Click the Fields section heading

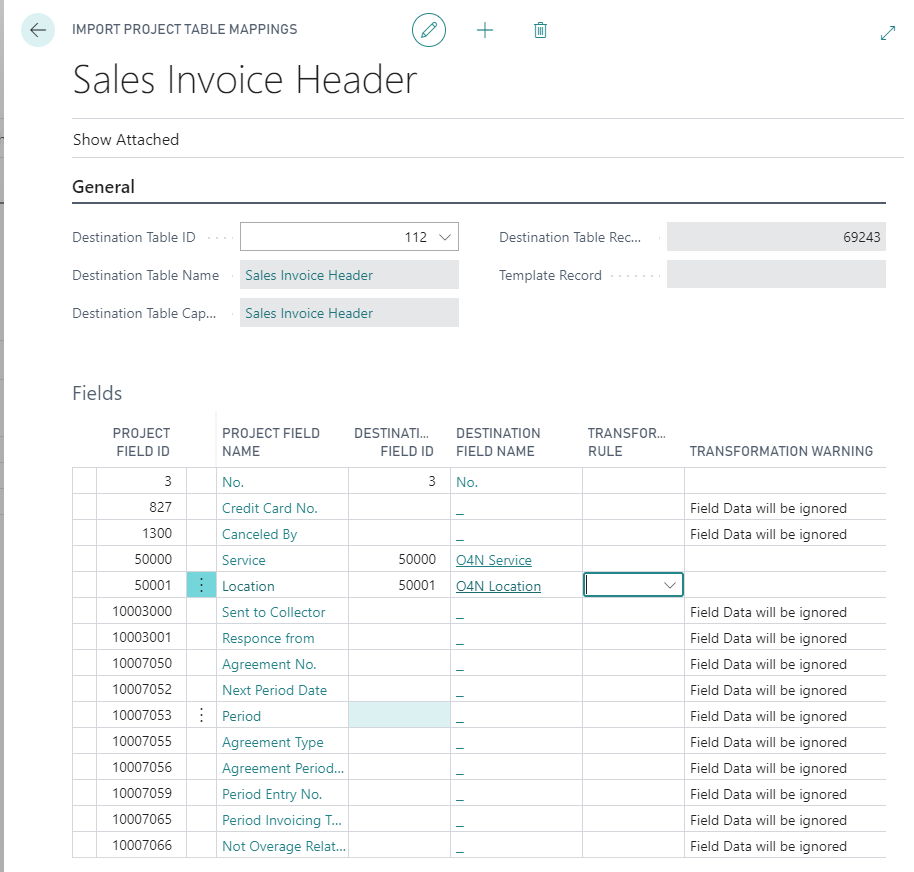click(97, 393)
